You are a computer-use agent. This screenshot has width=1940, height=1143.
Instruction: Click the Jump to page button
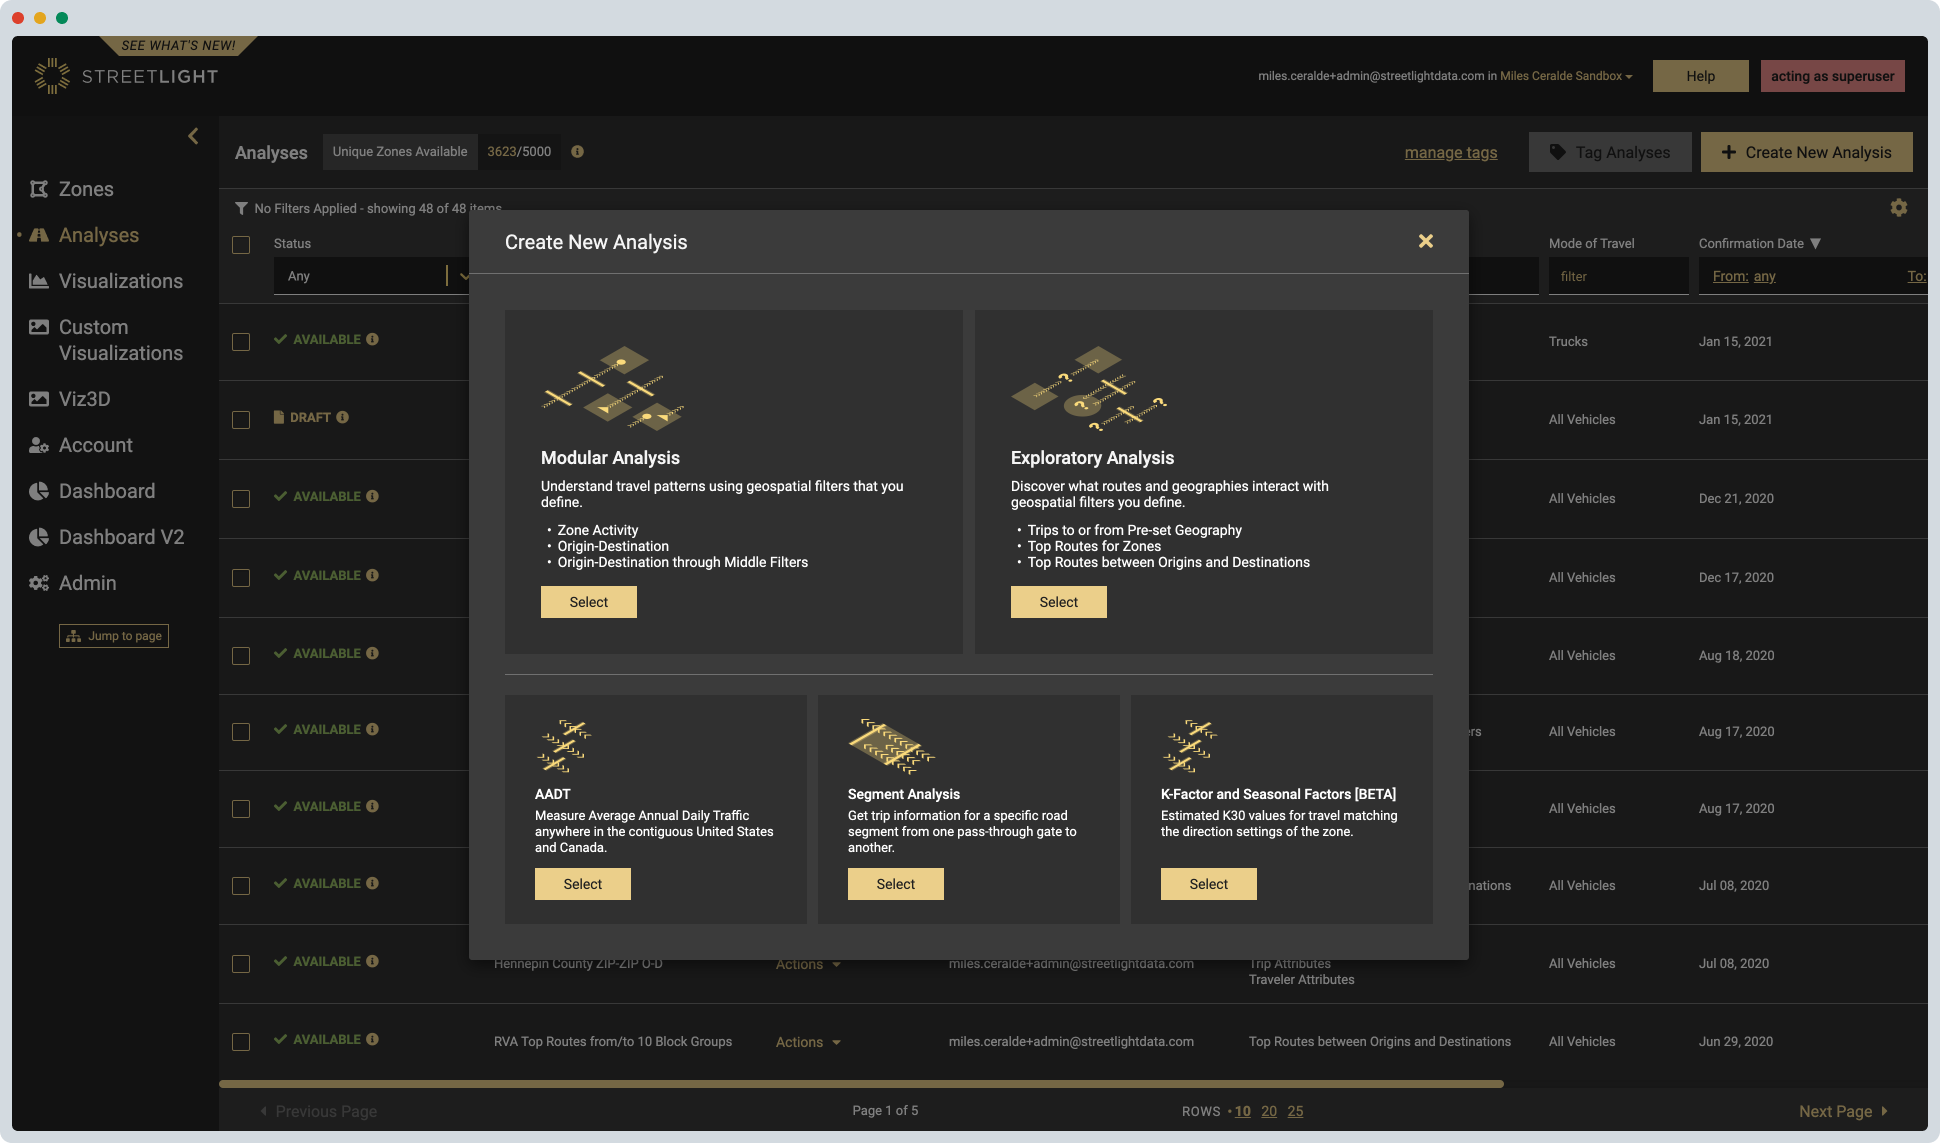[x=114, y=636]
